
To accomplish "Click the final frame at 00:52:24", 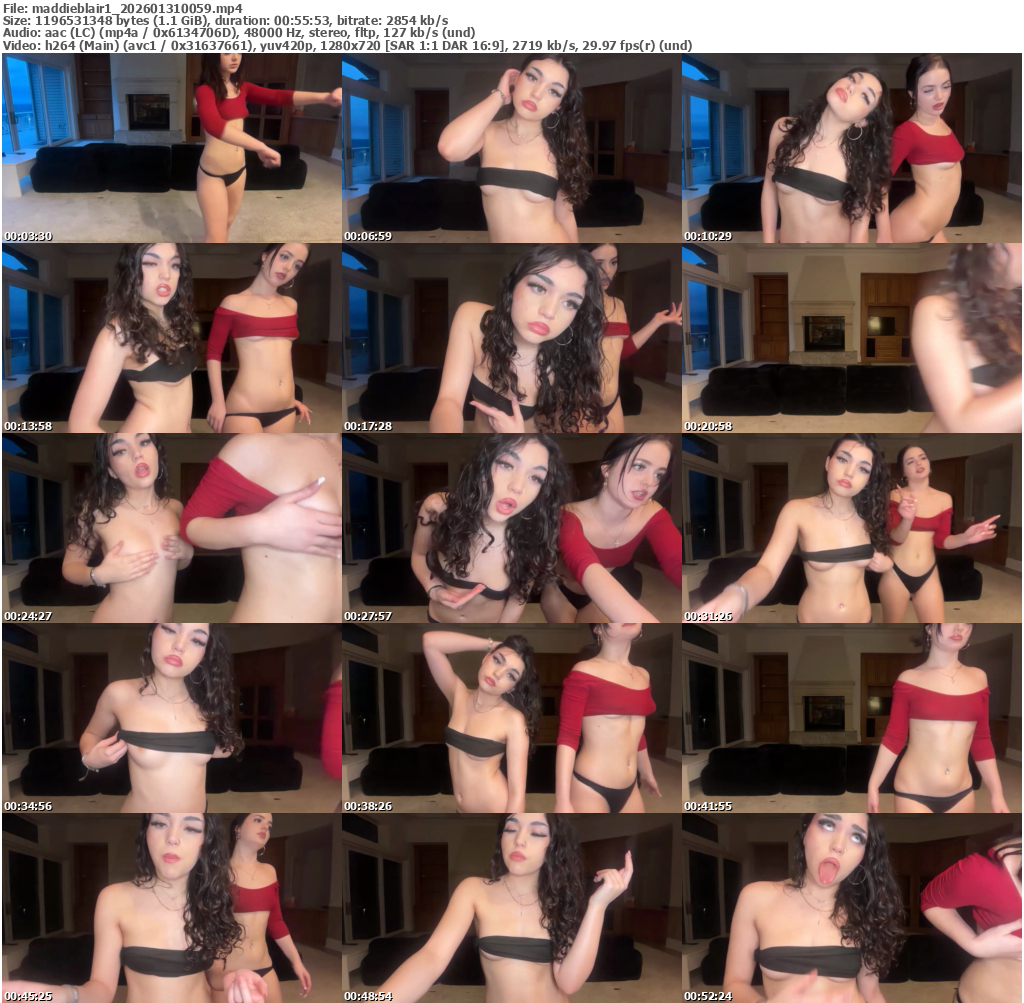I will (851, 908).
